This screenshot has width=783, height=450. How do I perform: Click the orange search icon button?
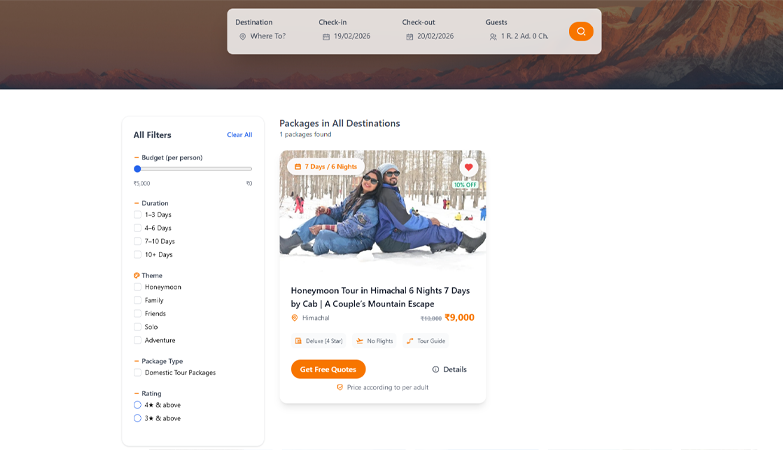pyautogui.click(x=581, y=32)
